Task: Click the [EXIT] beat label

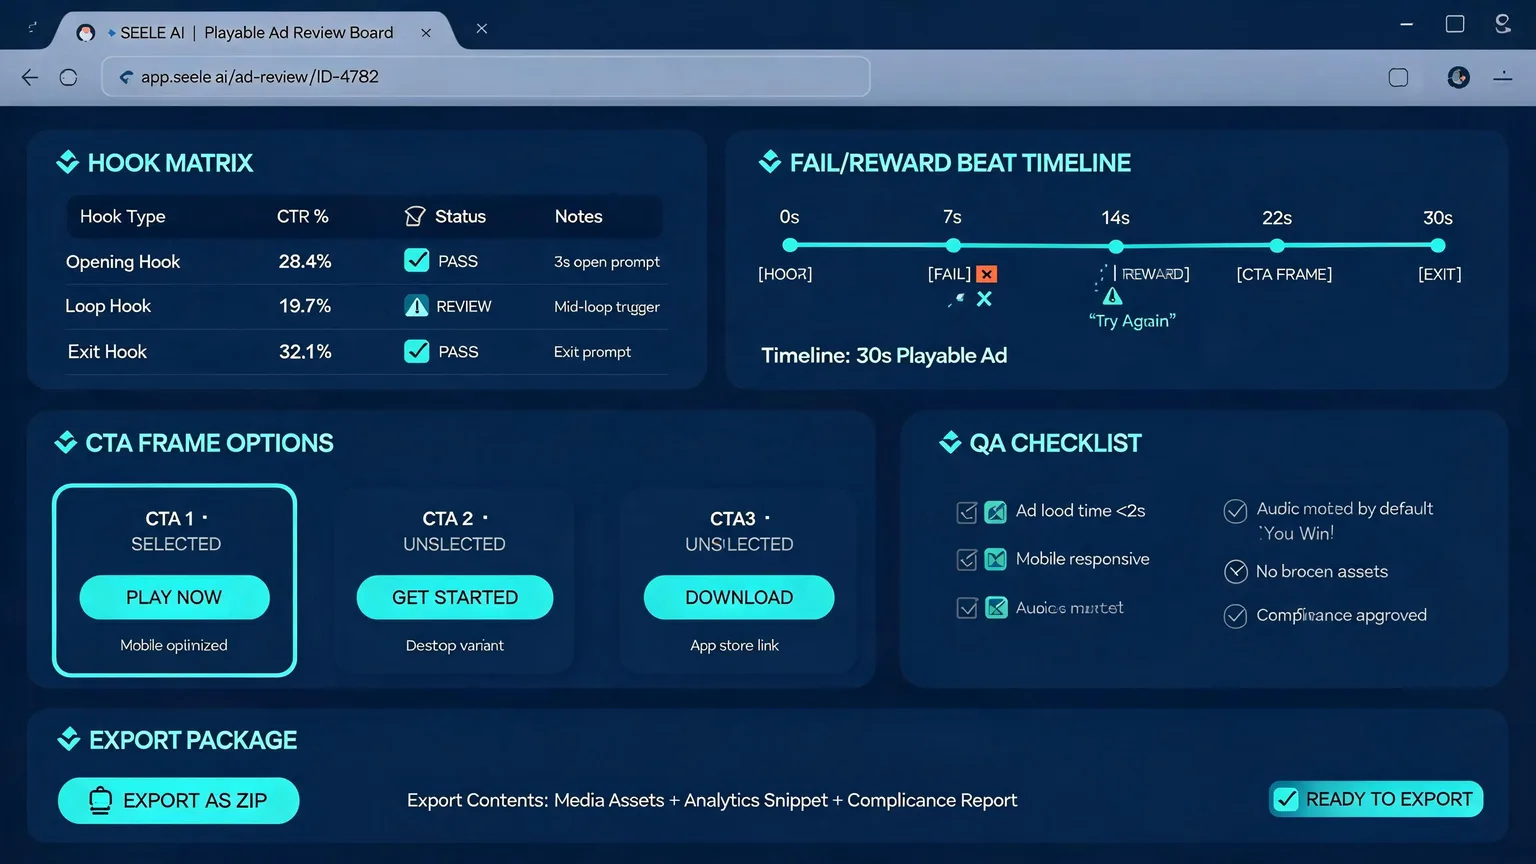Action: [1440, 274]
